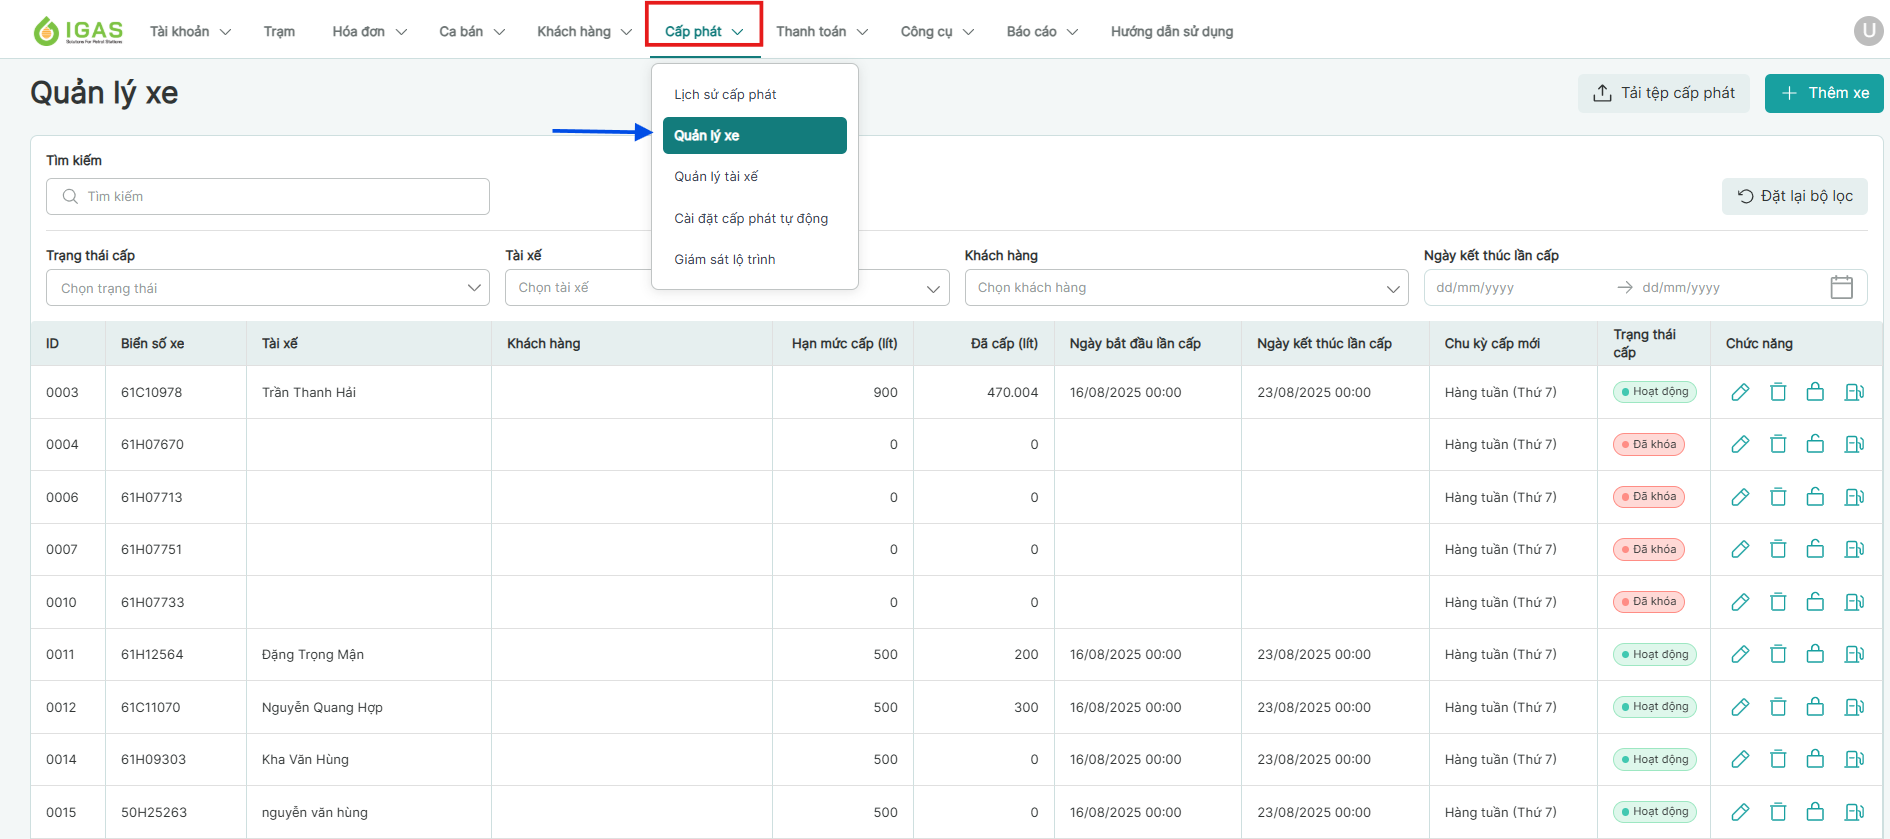The image size is (1890, 839).
Task: Click the Tải tệp cấp phát upload button
Action: 1663,93
